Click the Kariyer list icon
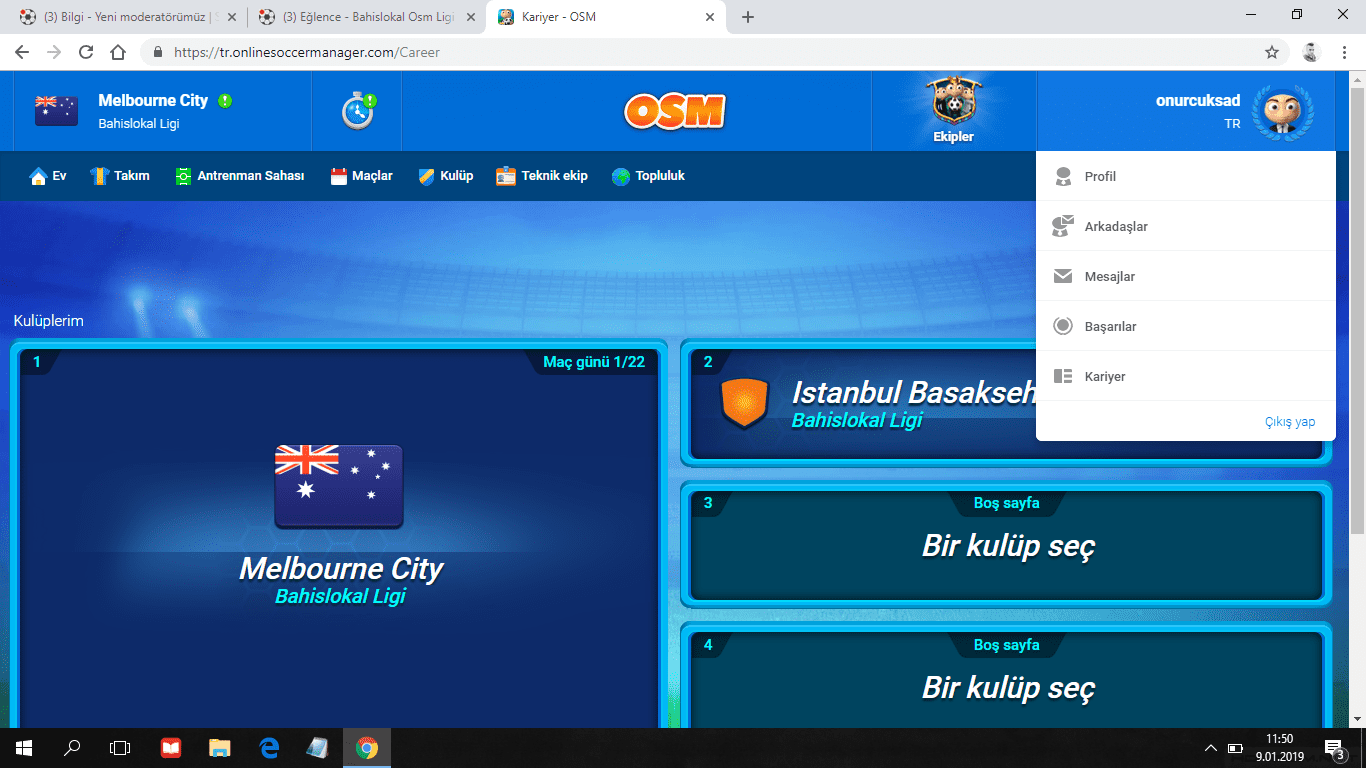 [1063, 376]
